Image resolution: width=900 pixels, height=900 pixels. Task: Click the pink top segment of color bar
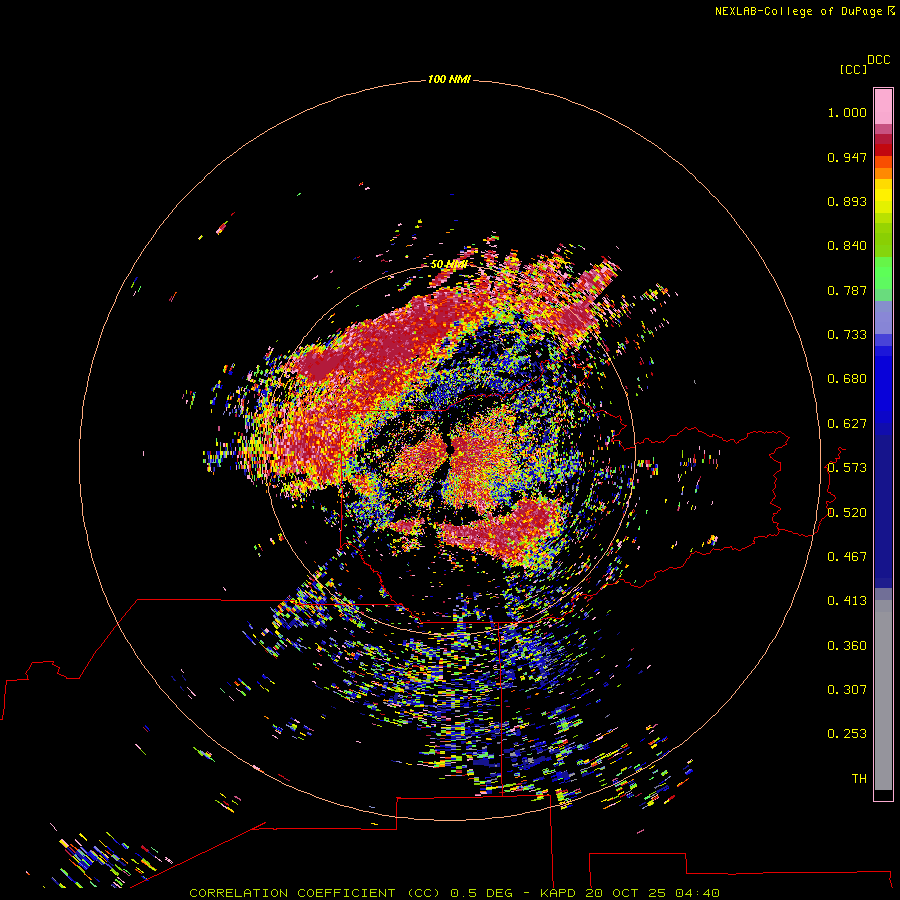883,107
